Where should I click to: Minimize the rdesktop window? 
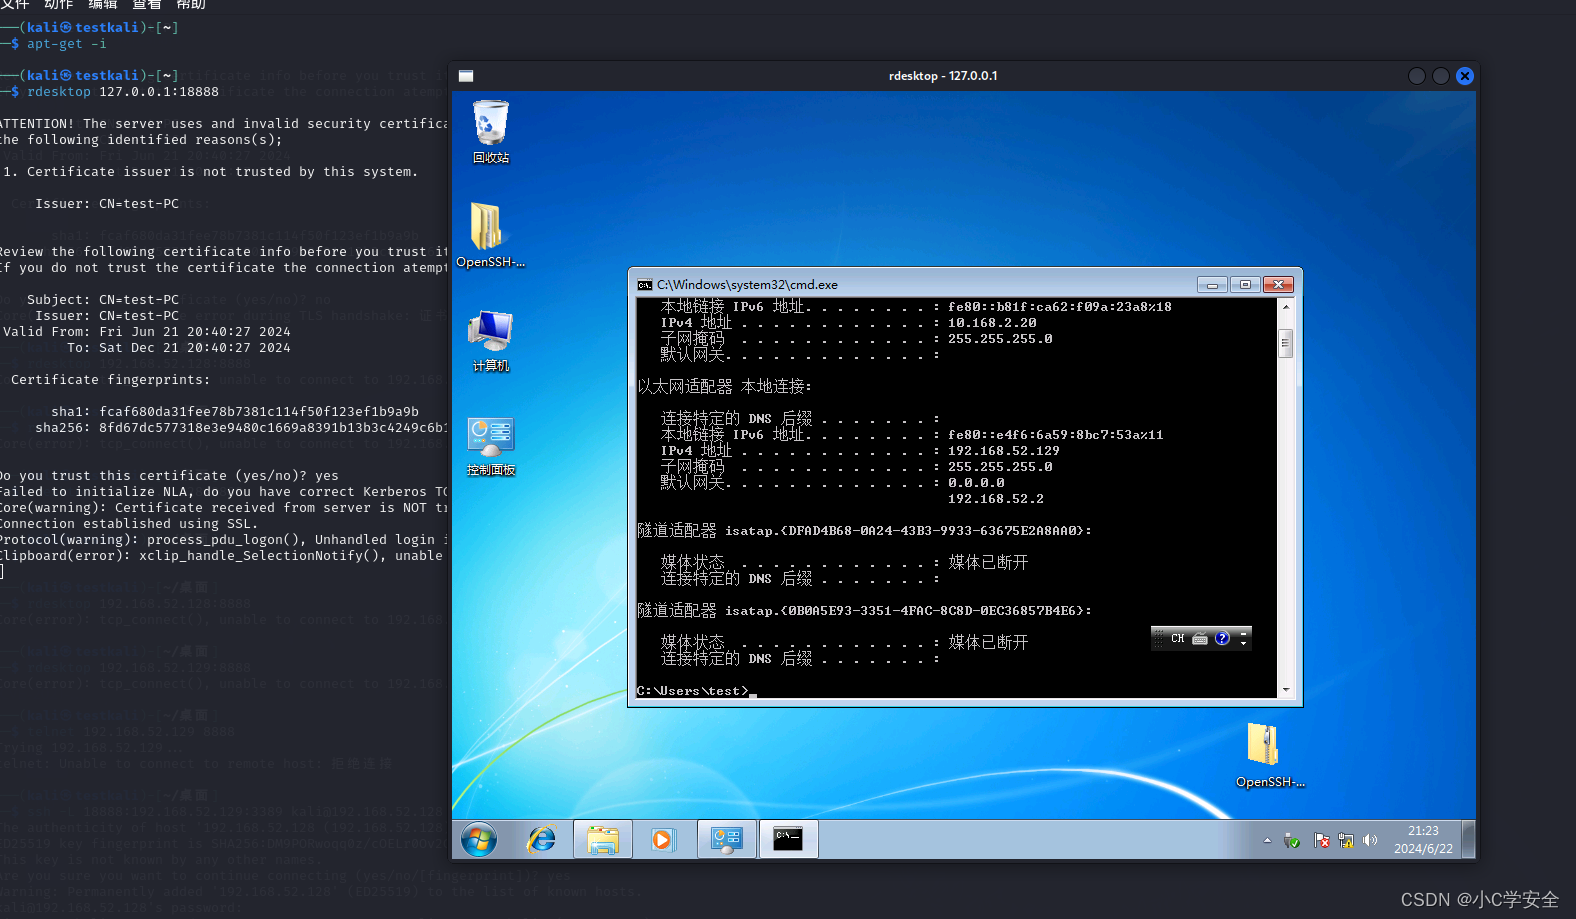point(1416,76)
